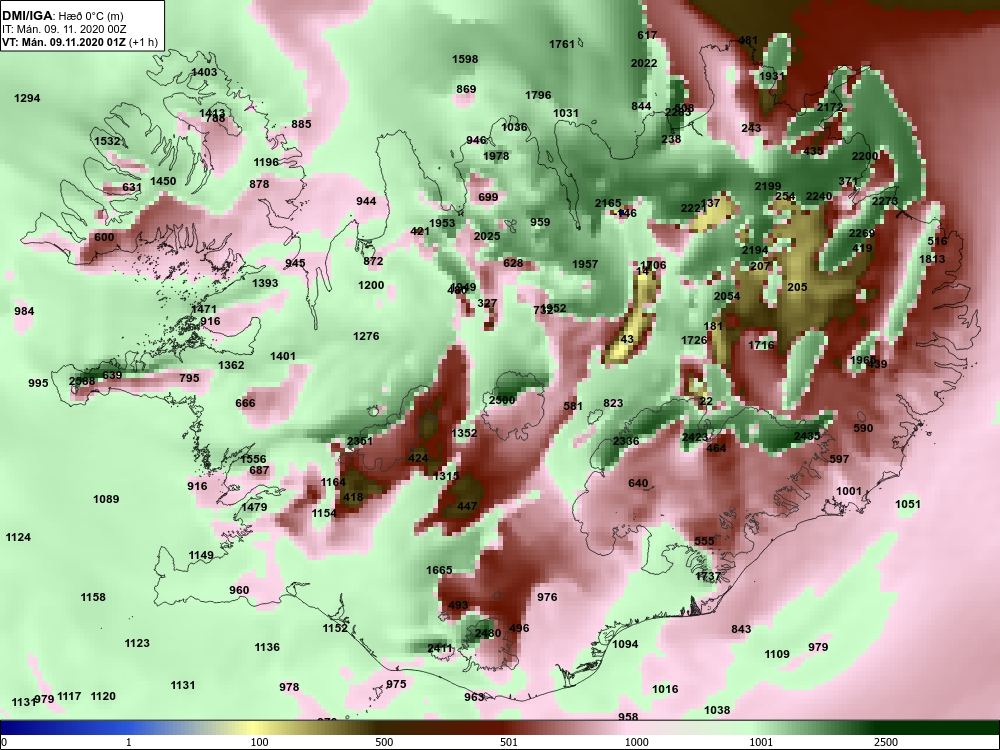Click the map value 2351
The image size is (1000, 750).
[360, 441]
